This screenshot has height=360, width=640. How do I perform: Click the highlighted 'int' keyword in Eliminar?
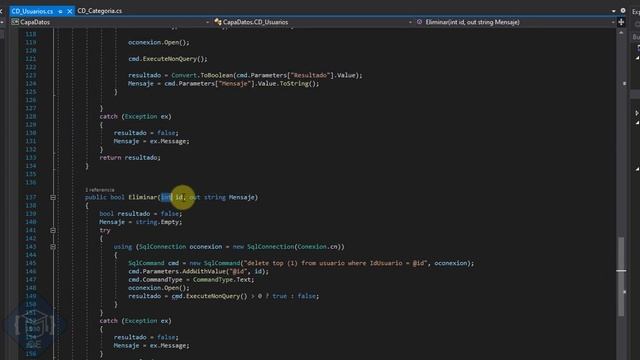pos(166,198)
